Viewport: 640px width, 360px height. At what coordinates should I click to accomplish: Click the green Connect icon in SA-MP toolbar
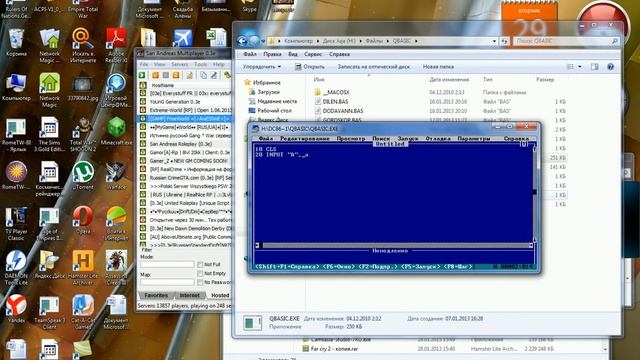(x=142, y=75)
